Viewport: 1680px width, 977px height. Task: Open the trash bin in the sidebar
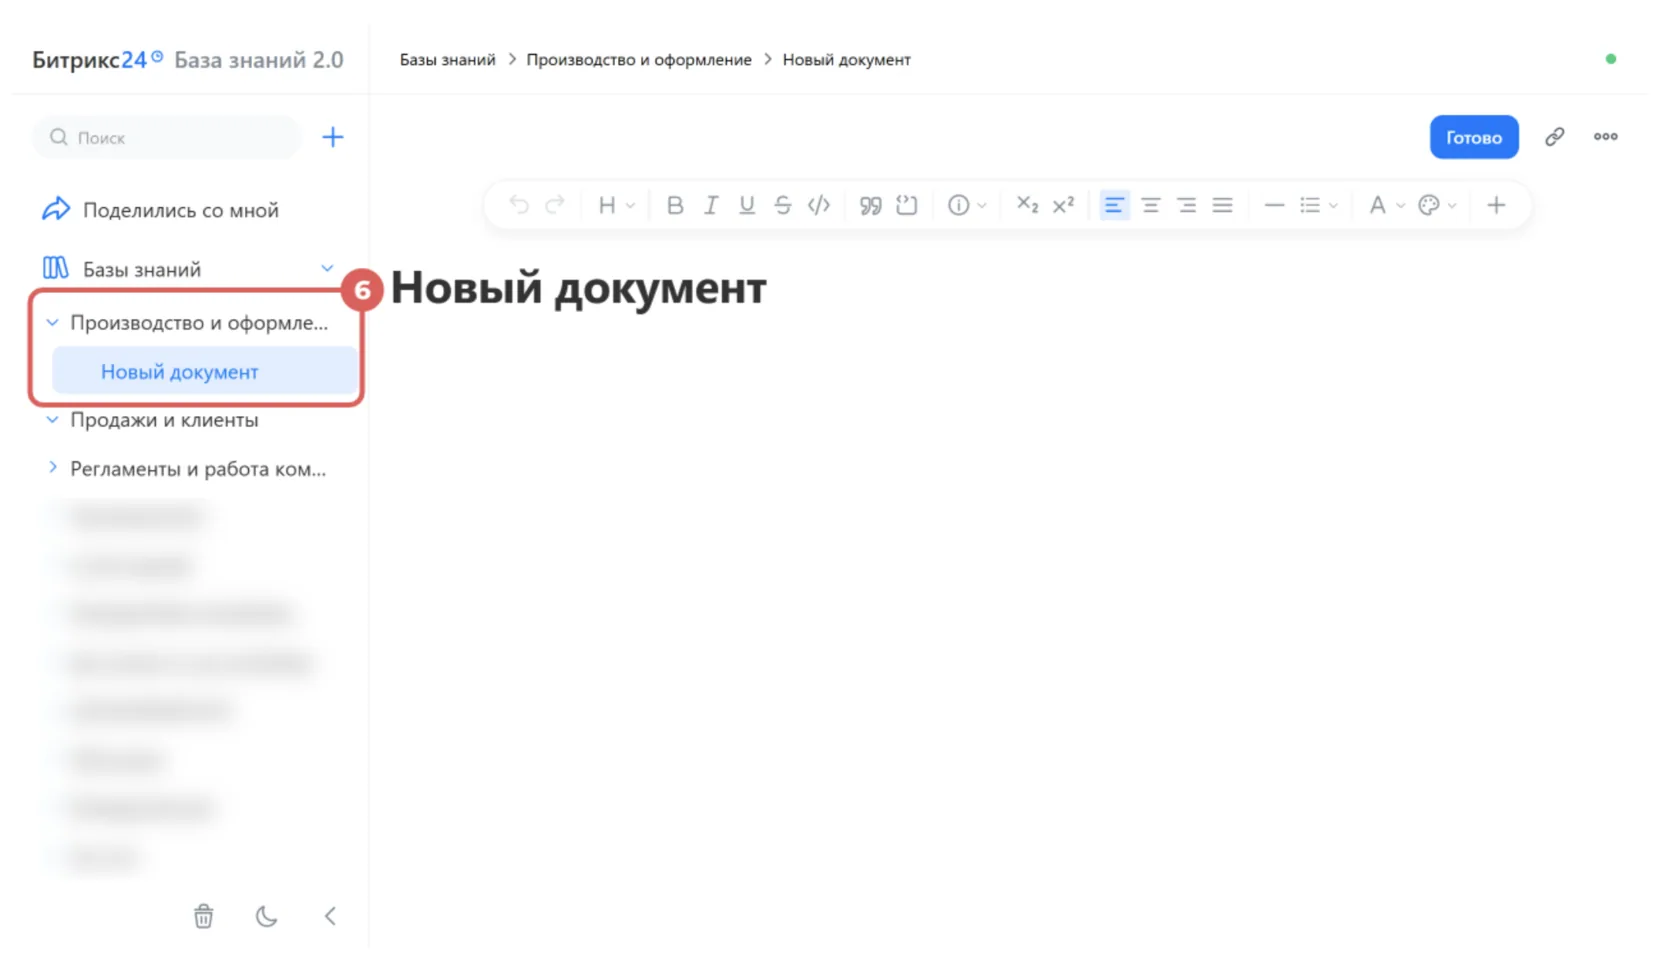(x=203, y=916)
